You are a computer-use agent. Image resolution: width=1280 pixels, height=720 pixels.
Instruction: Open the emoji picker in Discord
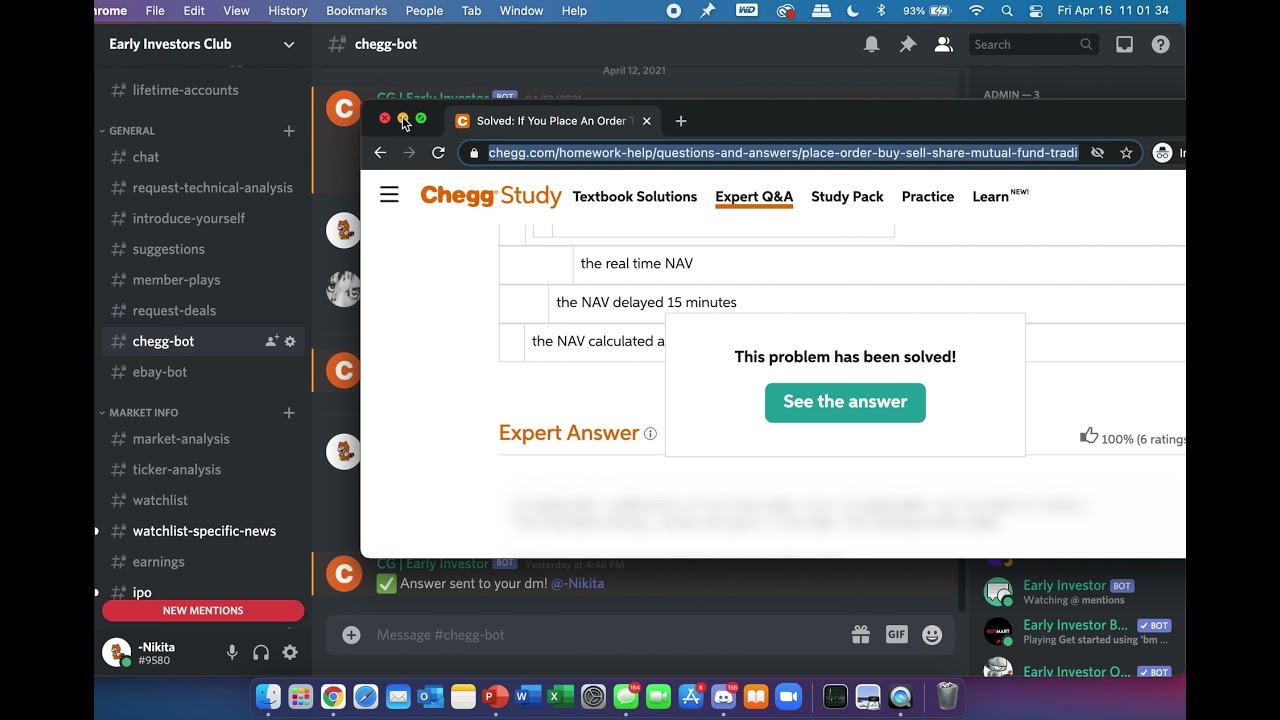tap(932, 635)
